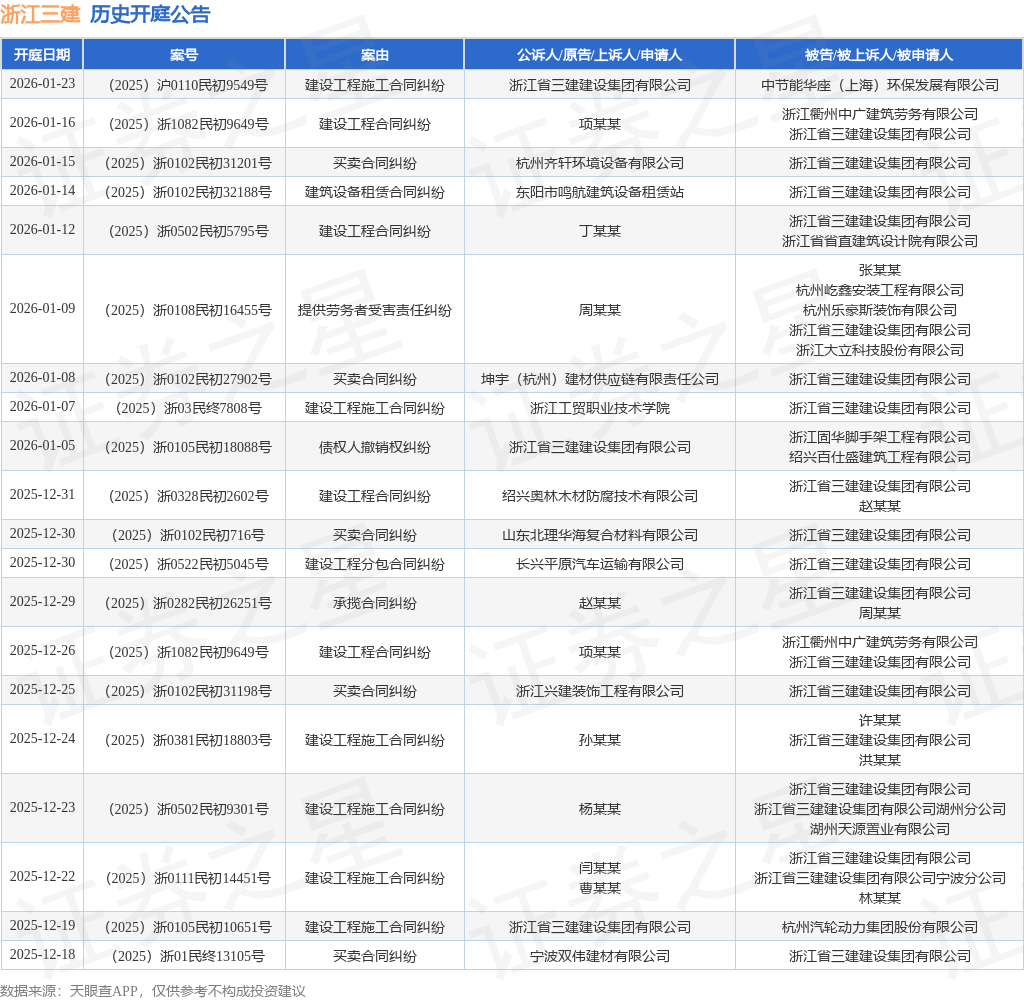Viewport: 1024px width, 1000px height.
Task: Click plaintiff 赵某某 in 2025-12-29 row
Action: point(600,603)
